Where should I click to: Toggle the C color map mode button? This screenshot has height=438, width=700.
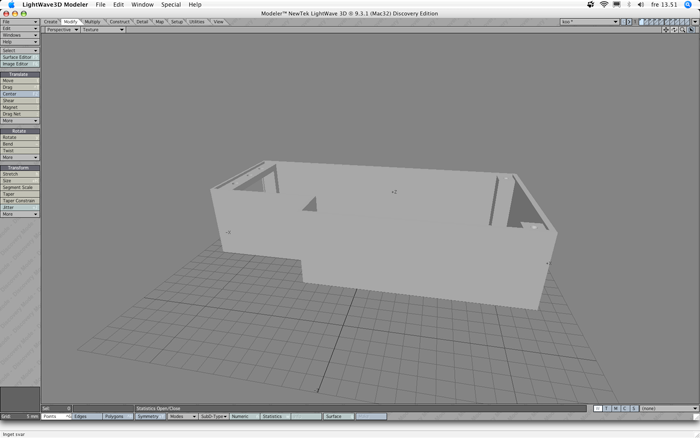pos(625,409)
